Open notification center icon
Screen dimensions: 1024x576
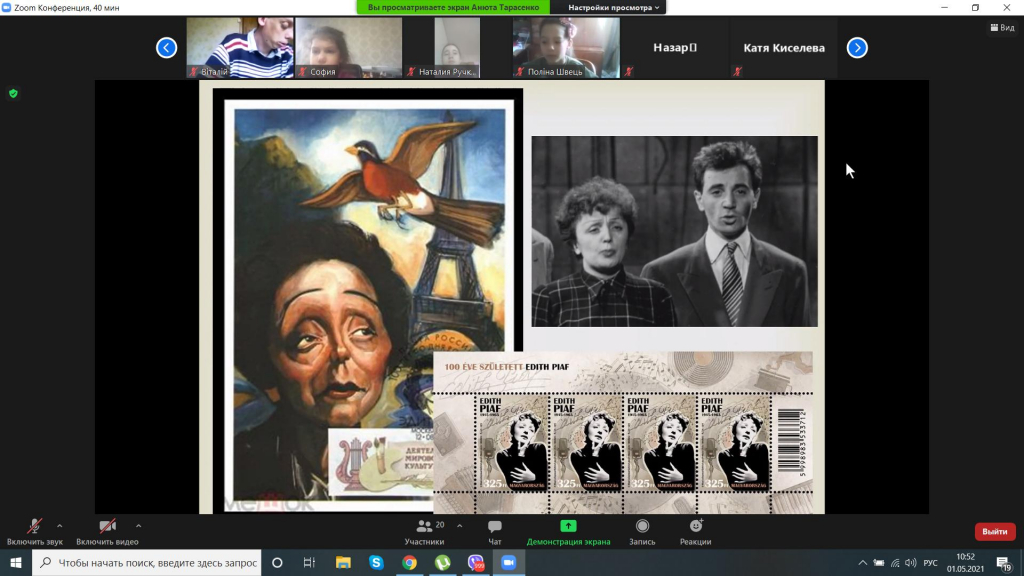tap(1004, 563)
